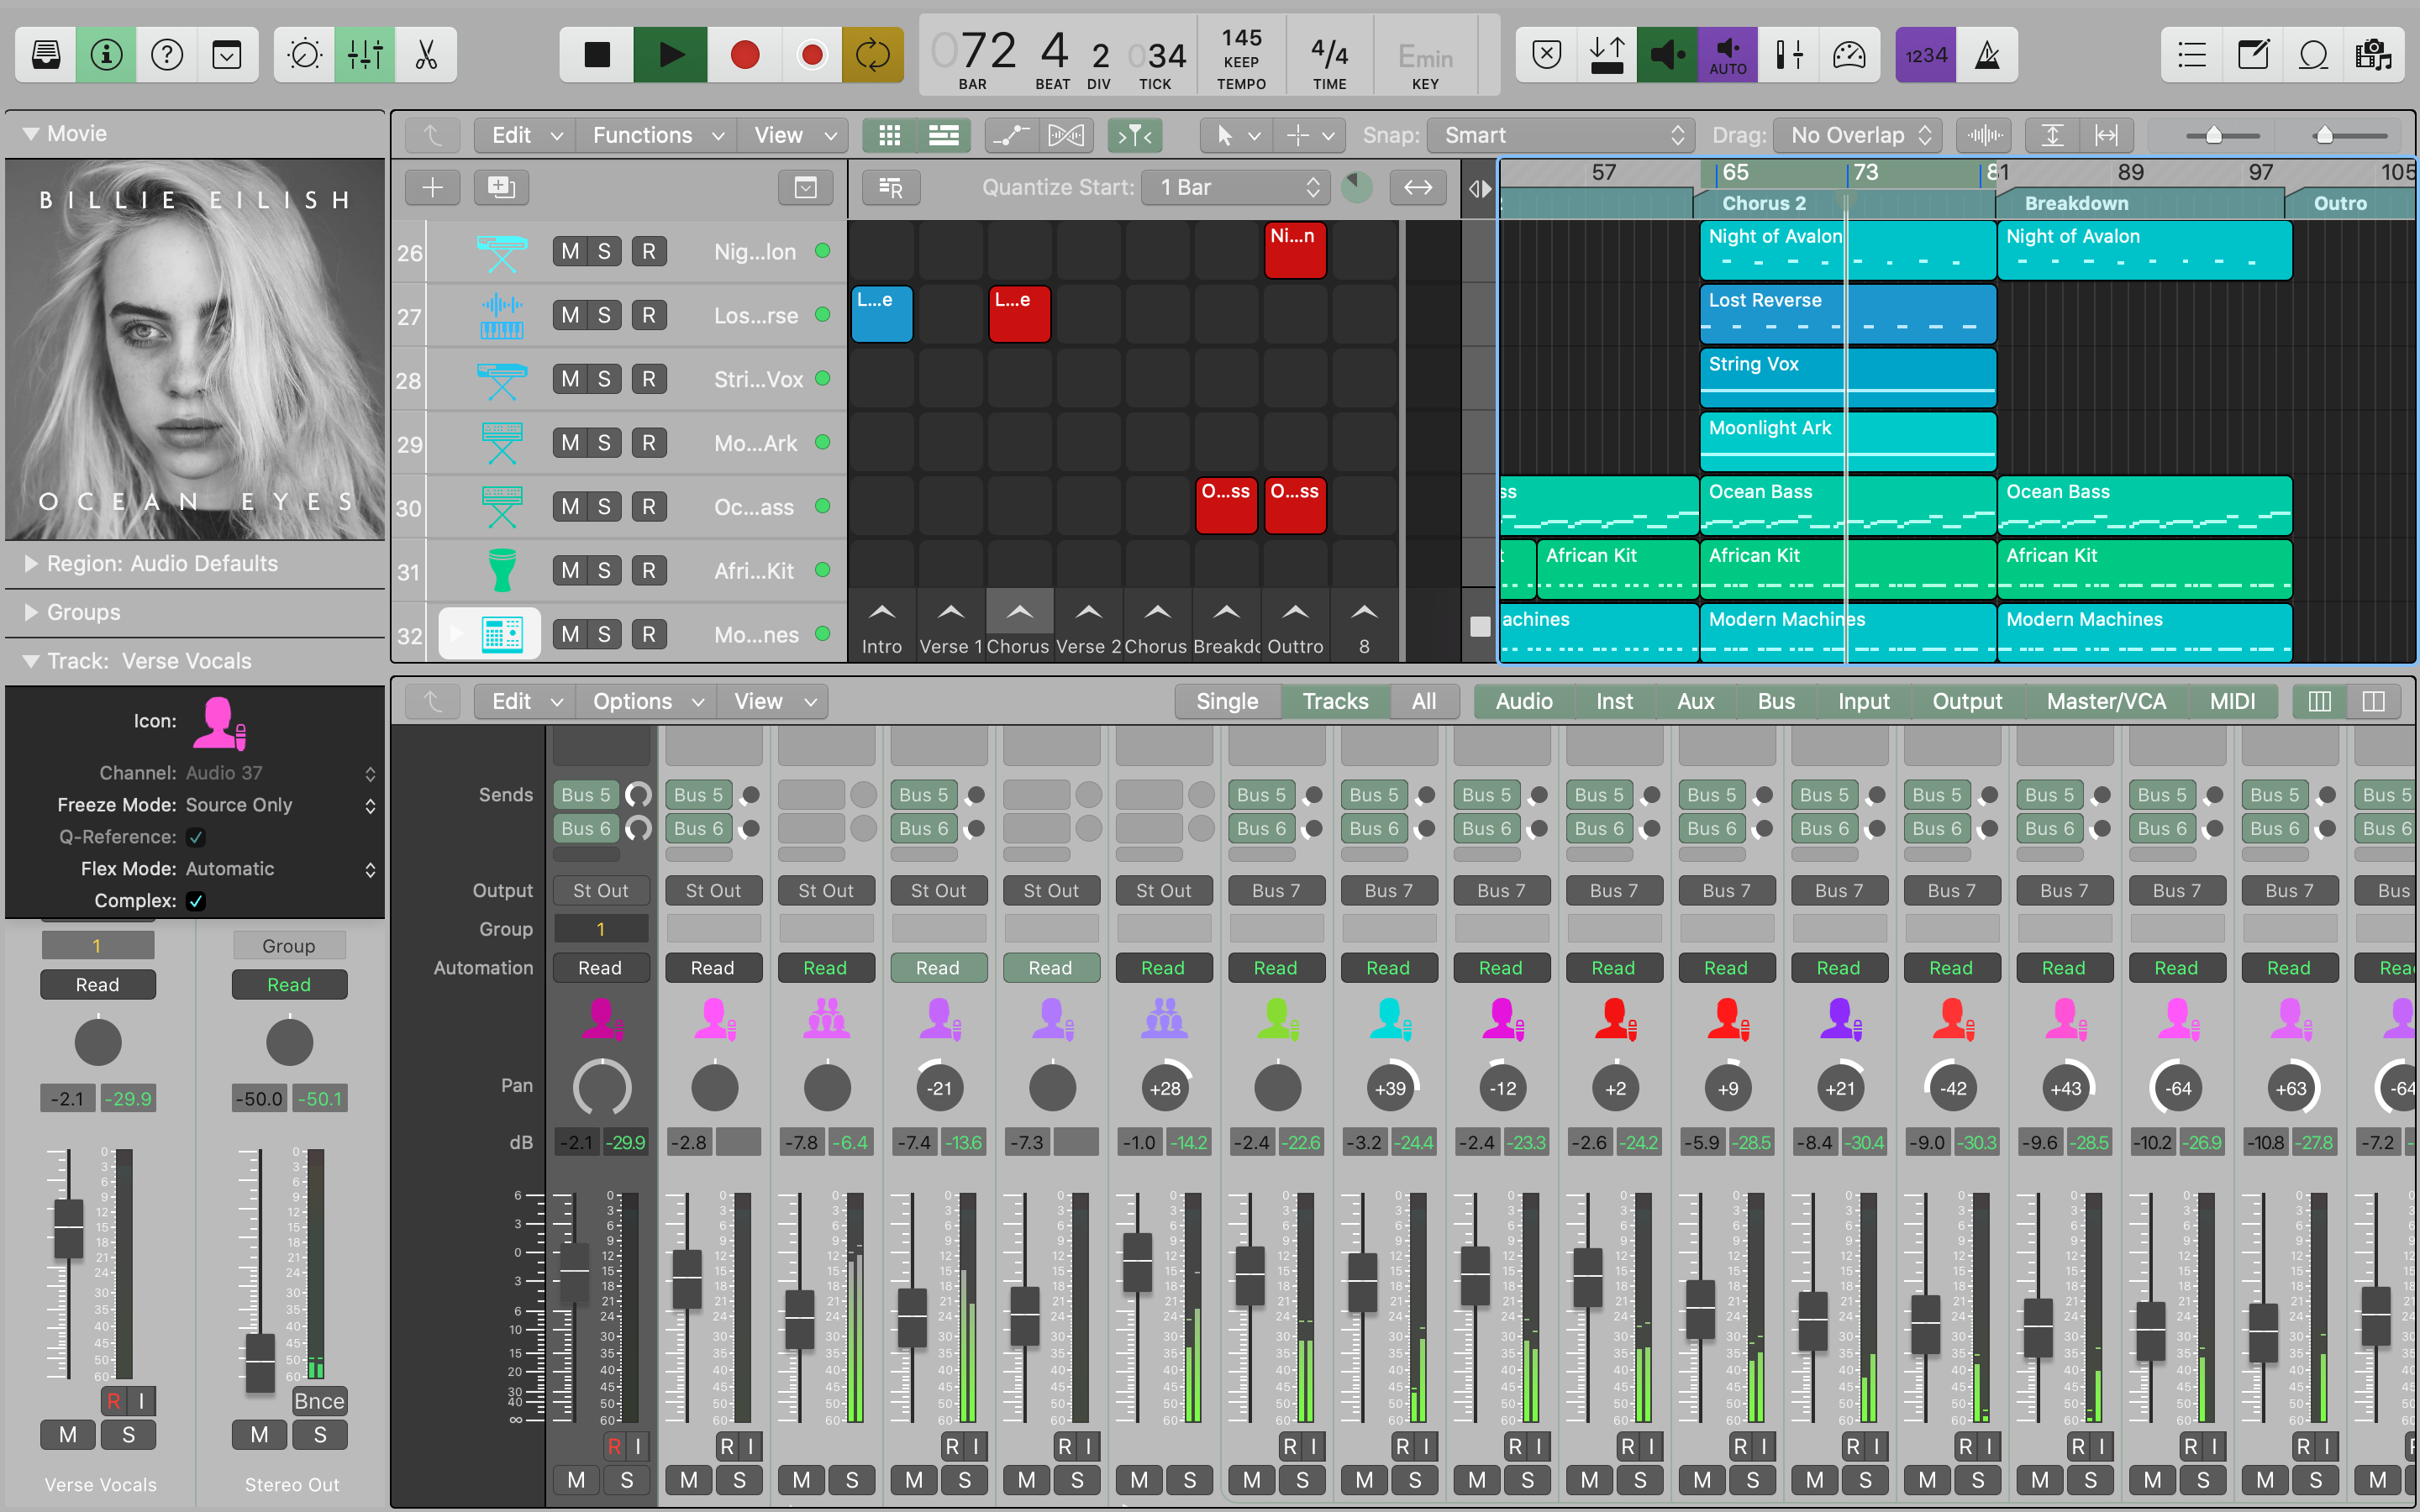Open the Snap Smart dropdown
This screenshot has width=2420, height=1512.
tap(1560, 135)
